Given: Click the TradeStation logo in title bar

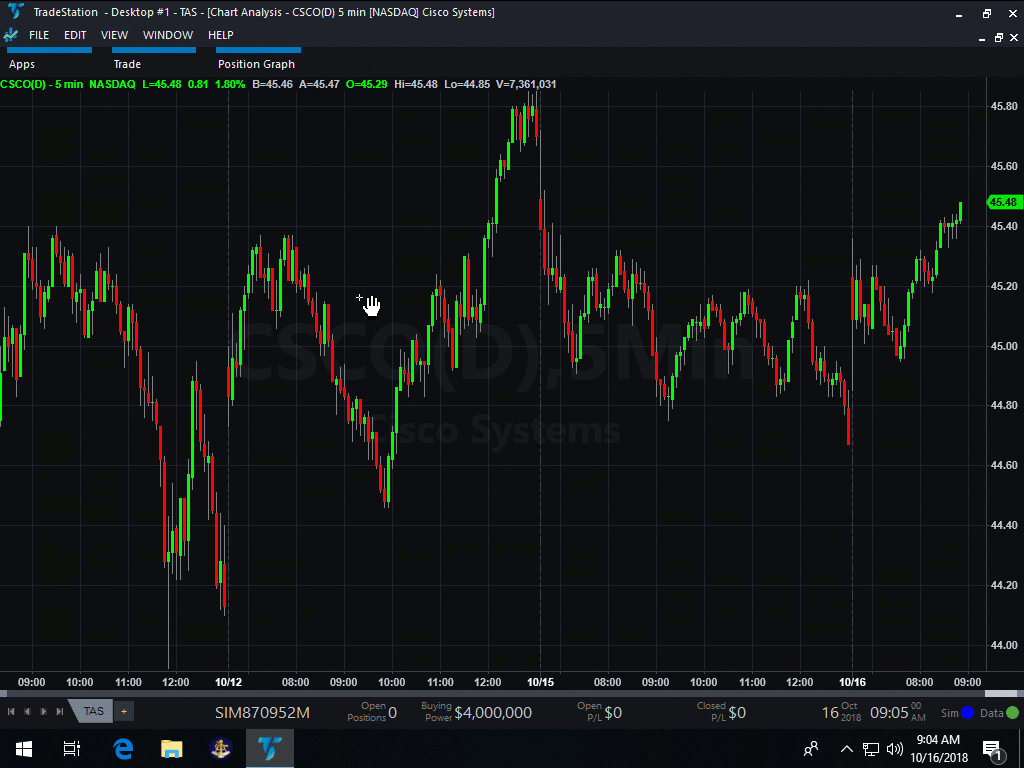Looking at the screenshot, I should 15,12.
